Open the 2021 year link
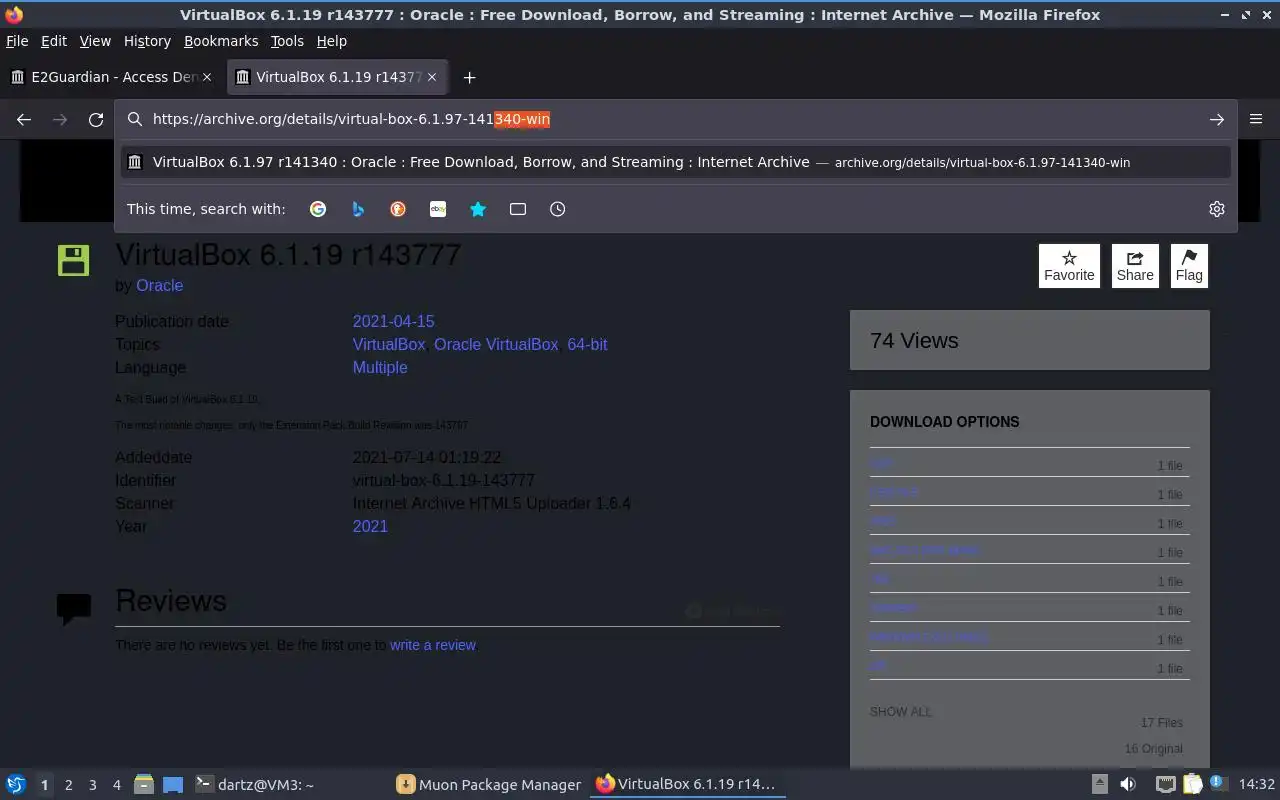The width and height of the screenshot is (1280, 800). [x=370, y=526]
